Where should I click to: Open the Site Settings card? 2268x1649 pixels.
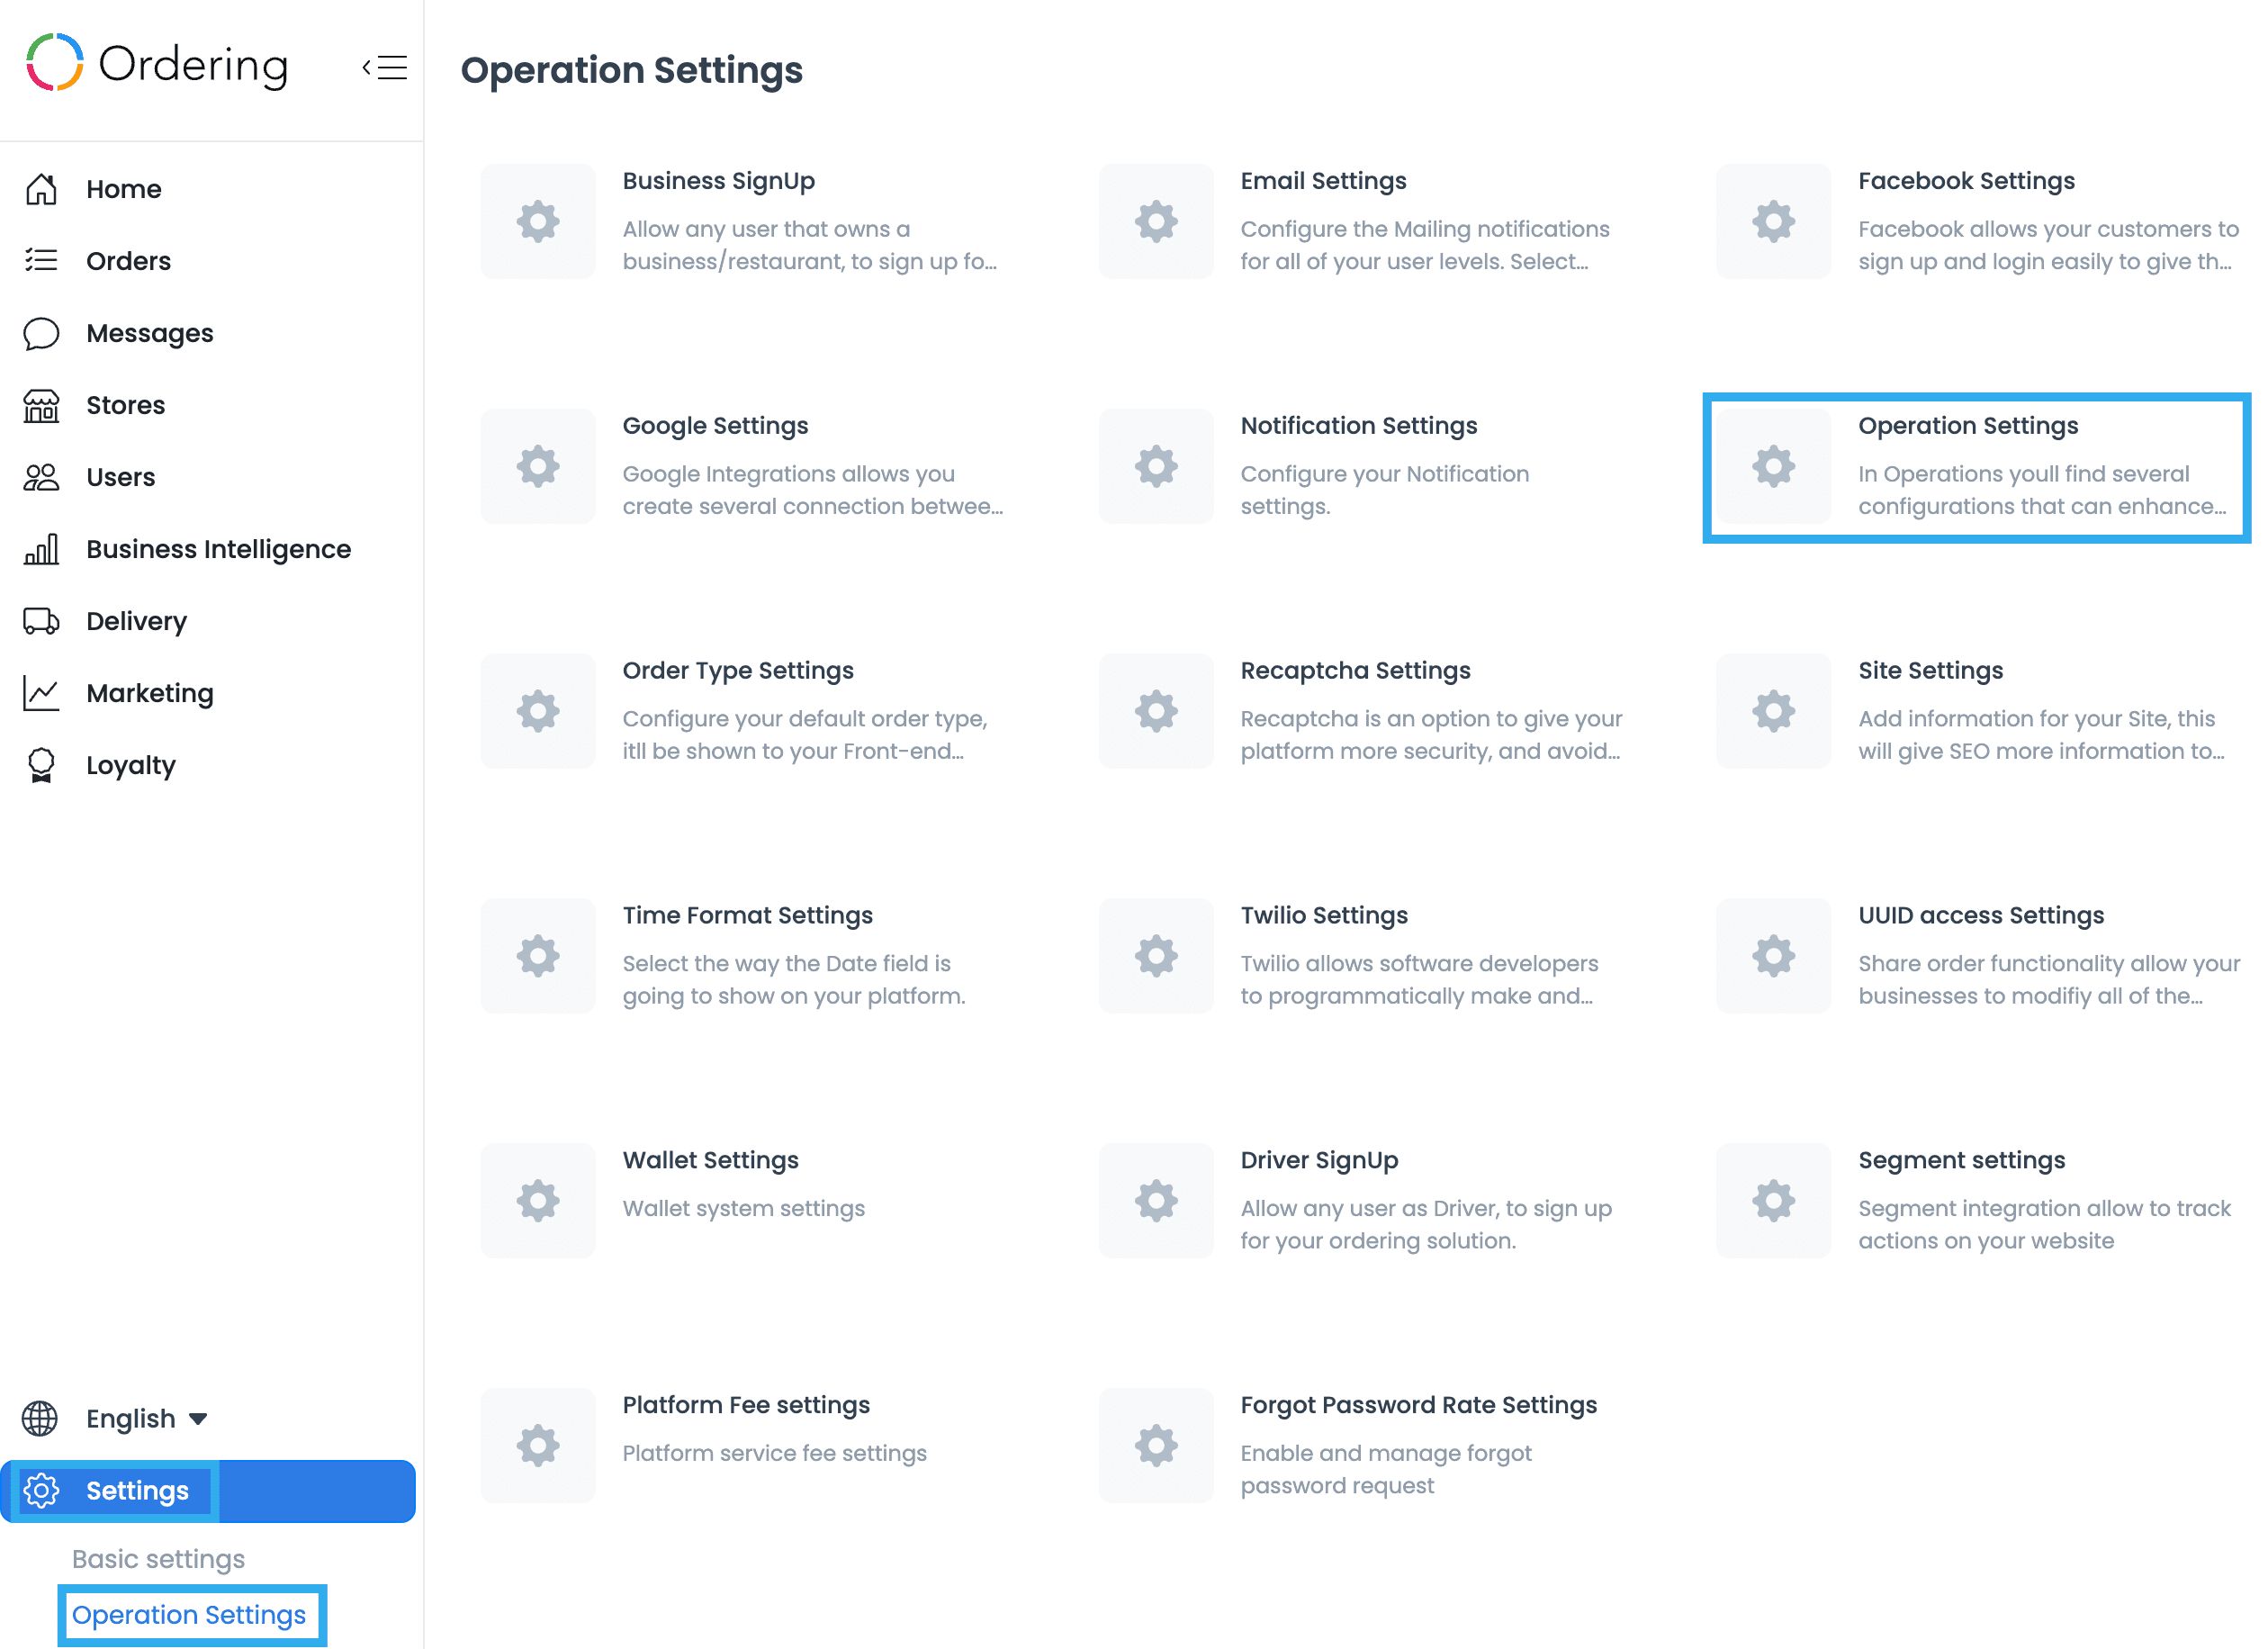coord(1930,670)
